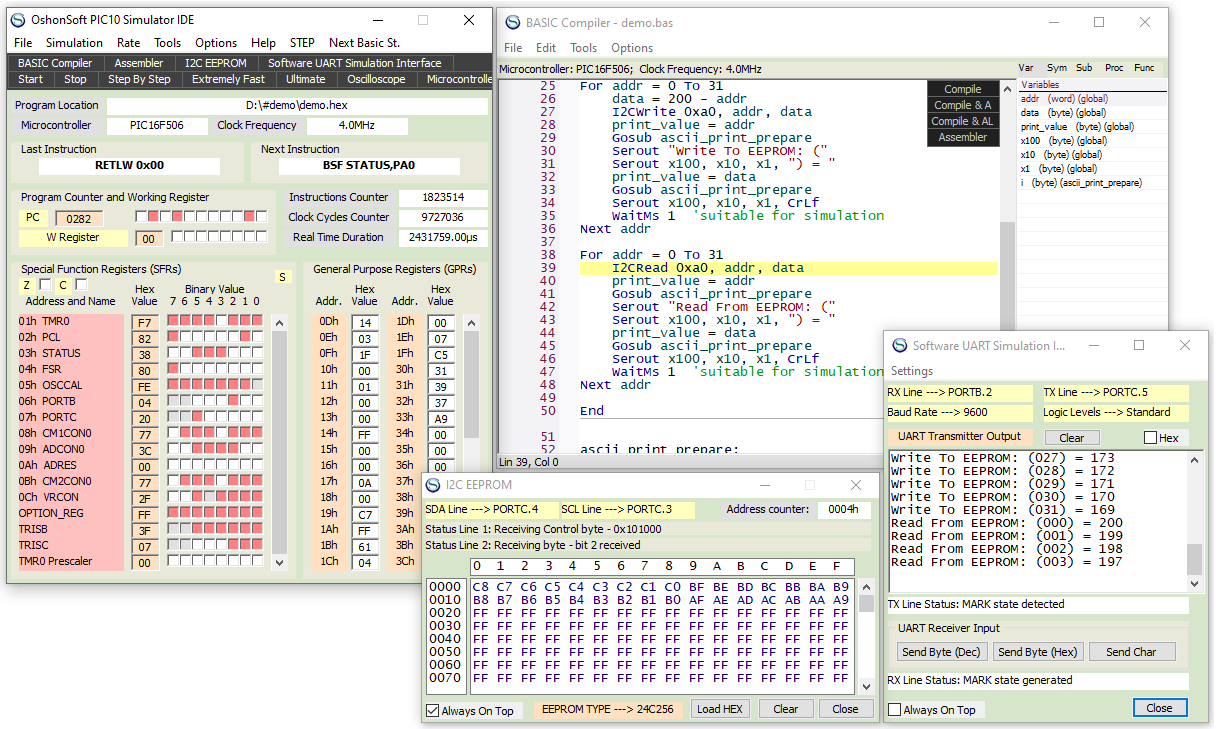The width and height of the screenshot is (1216, 729).
Task: Switch to the Sym tab
Action: (x=1056, y=68)
